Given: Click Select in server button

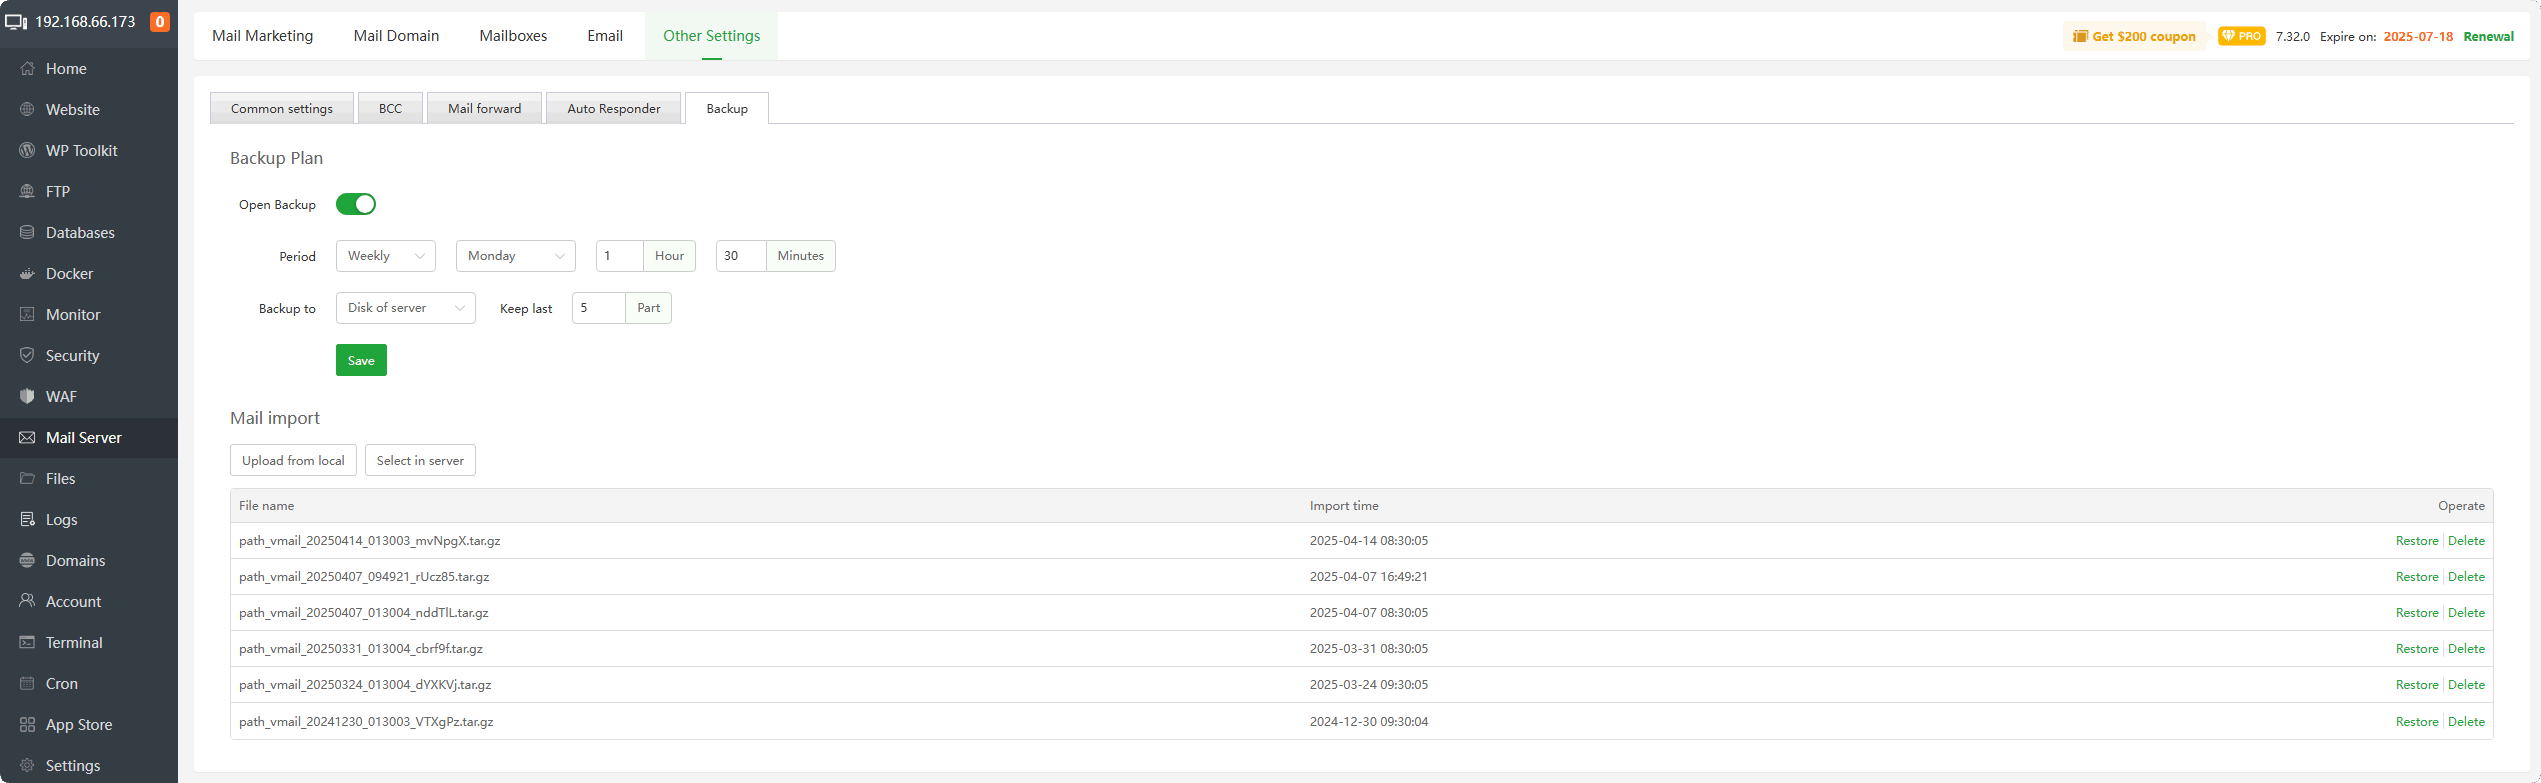Looking at the screenshot, I should pos(420,460).
